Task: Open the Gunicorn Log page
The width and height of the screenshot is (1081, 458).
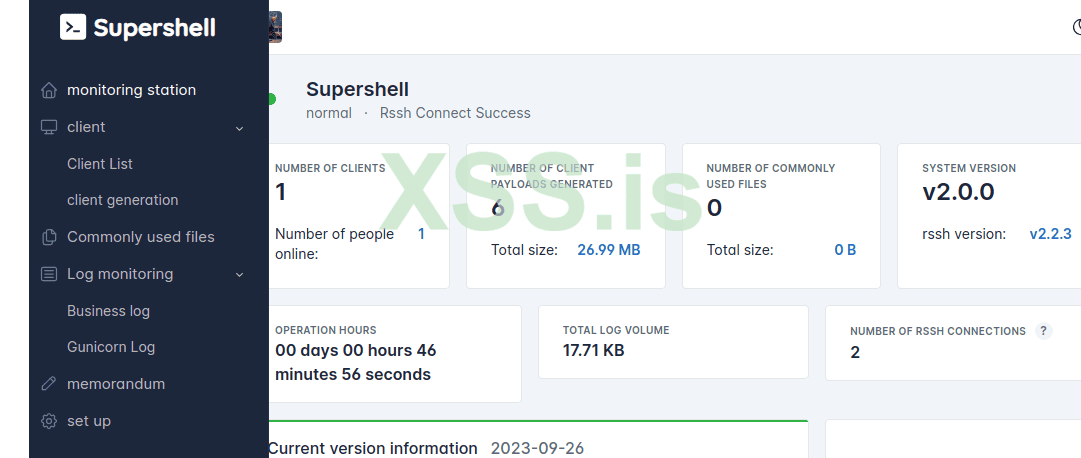Action: tap(111, 347)
